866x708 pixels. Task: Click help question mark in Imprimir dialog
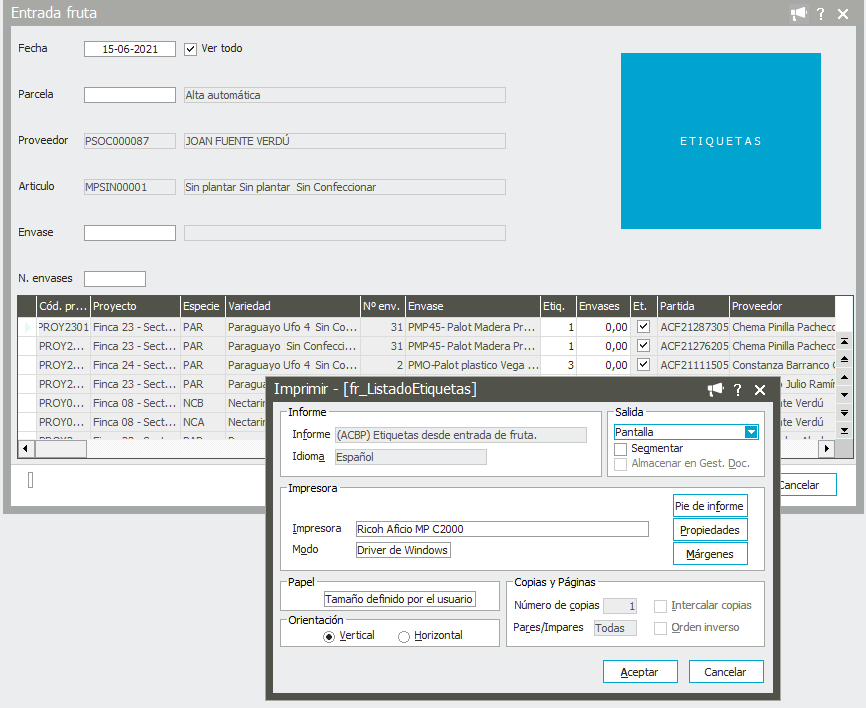click(738, 390)
